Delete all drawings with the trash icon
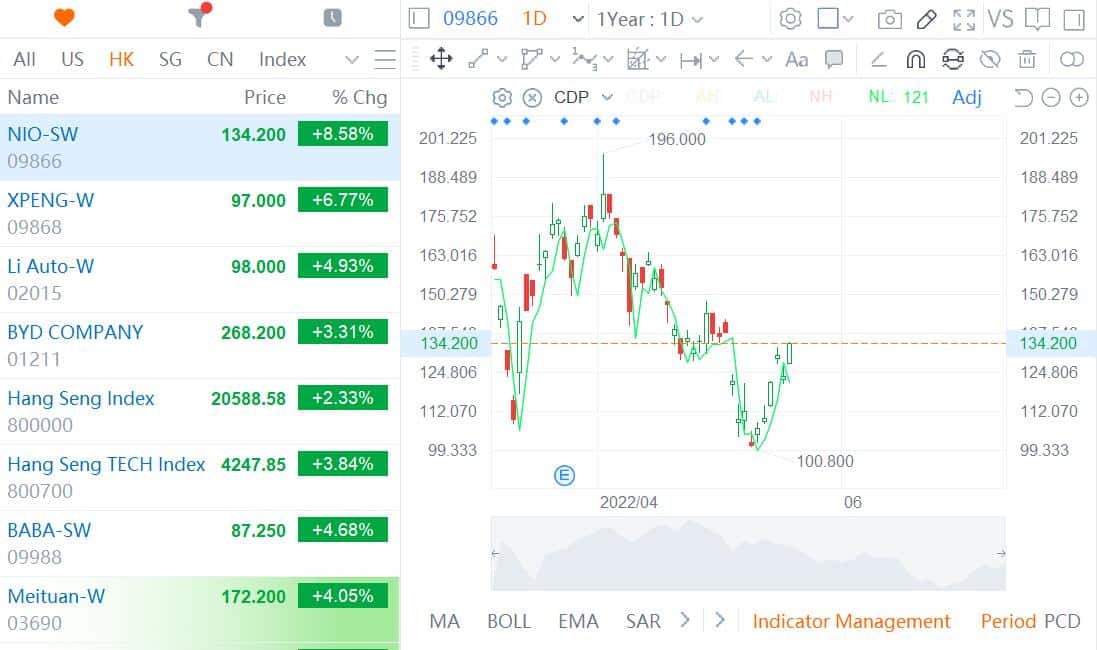 [x=1027, y=60]
